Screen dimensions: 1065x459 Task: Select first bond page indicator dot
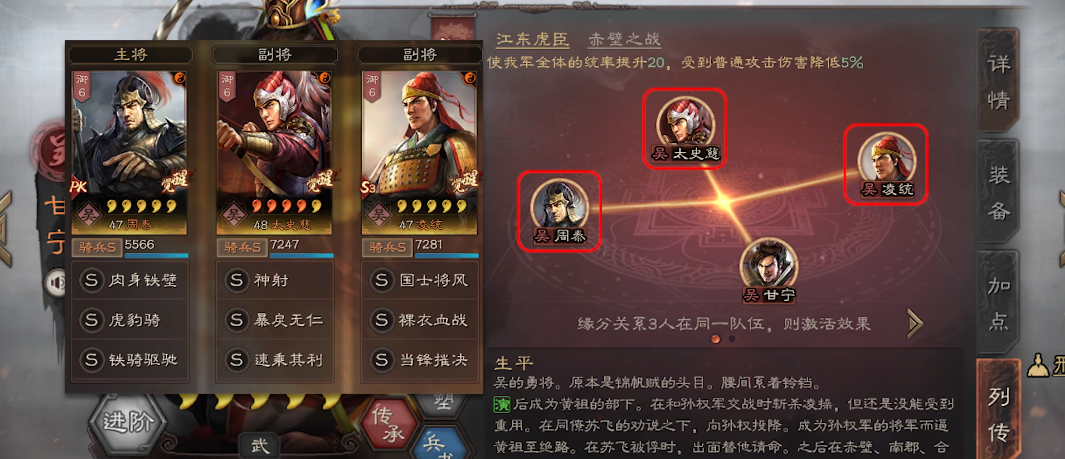(x=715, y=338)
